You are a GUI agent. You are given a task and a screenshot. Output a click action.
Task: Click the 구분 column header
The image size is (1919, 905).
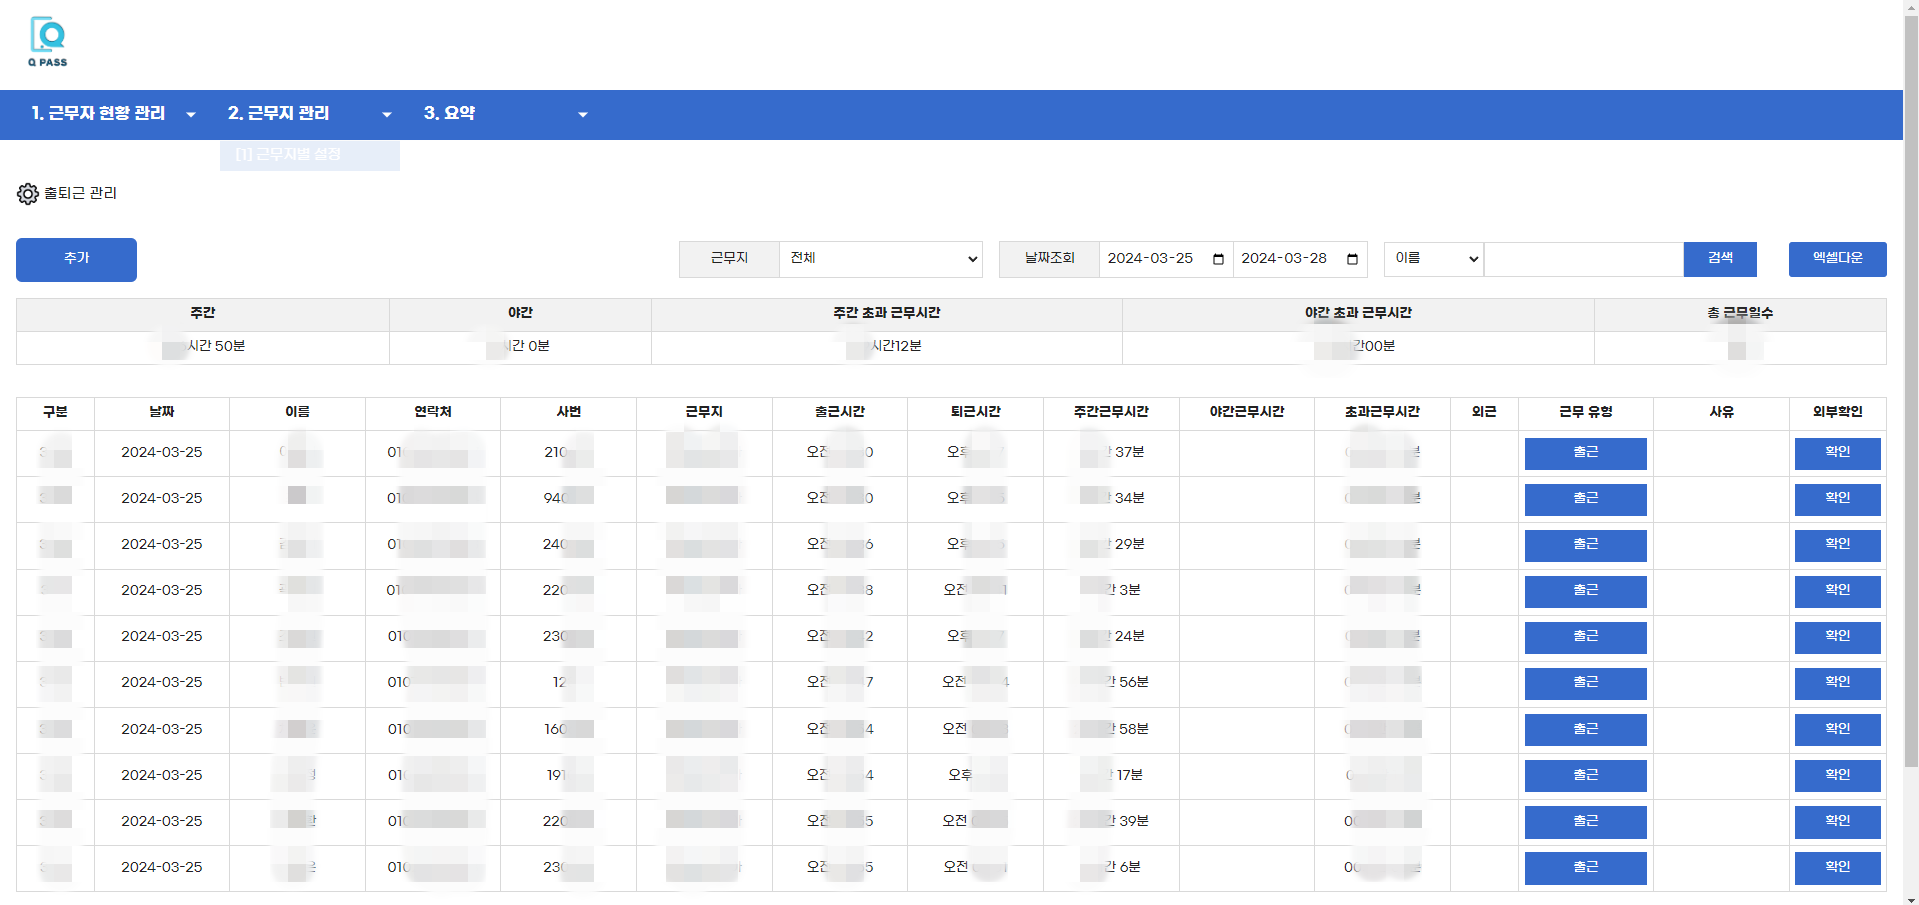point(55,412)
